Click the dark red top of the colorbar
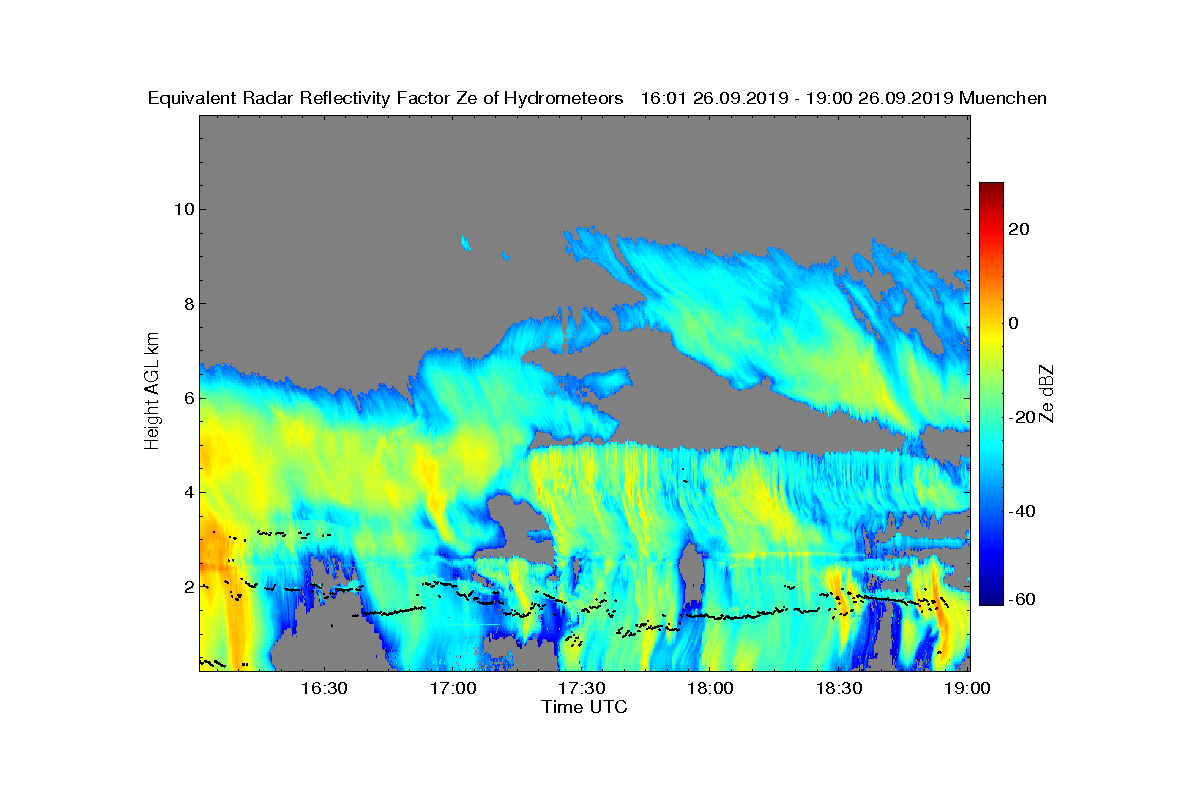Image resolution: width=1200 pixels, height=800 pixels. [x=991, y=190]
